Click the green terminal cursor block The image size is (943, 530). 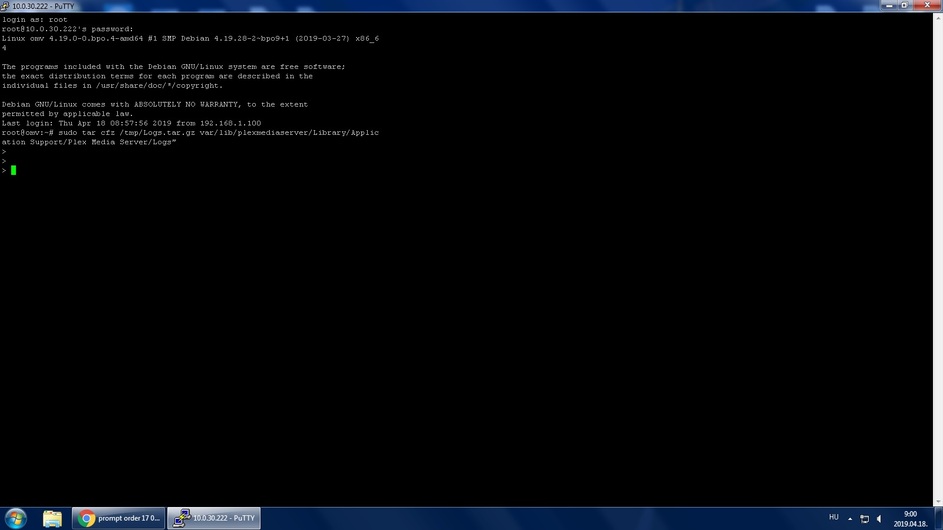(x=13, y=170)
